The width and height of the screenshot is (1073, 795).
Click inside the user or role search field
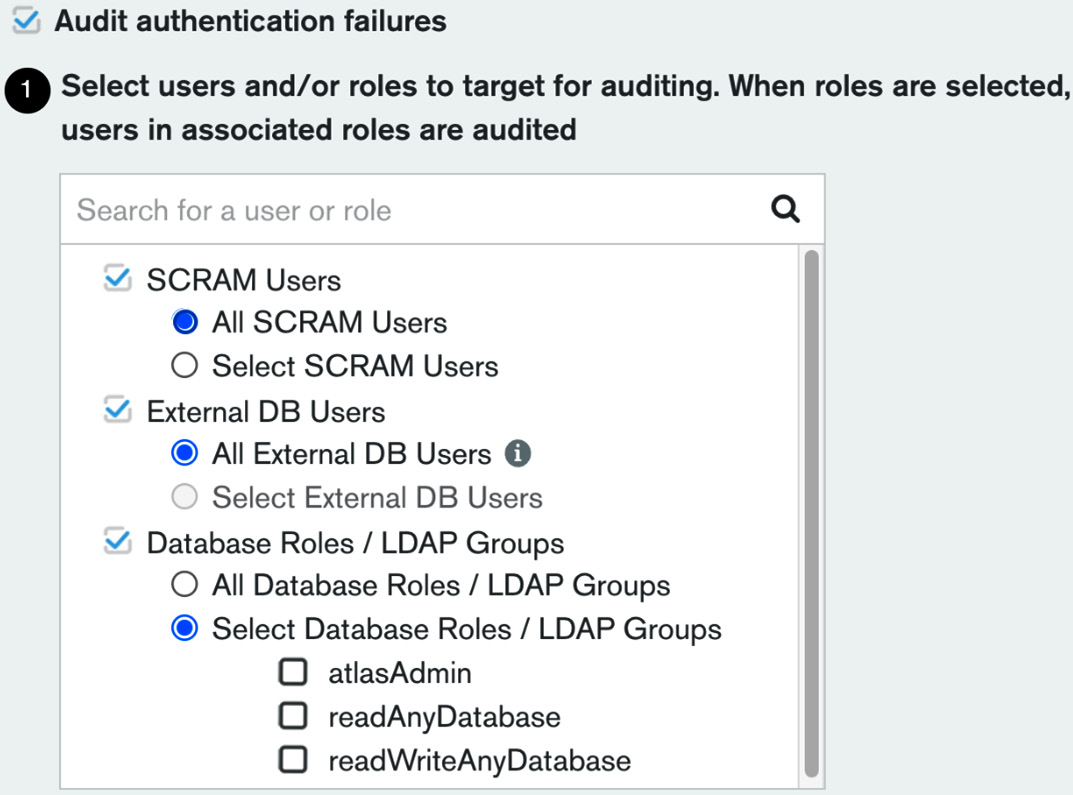pos(300,209)
